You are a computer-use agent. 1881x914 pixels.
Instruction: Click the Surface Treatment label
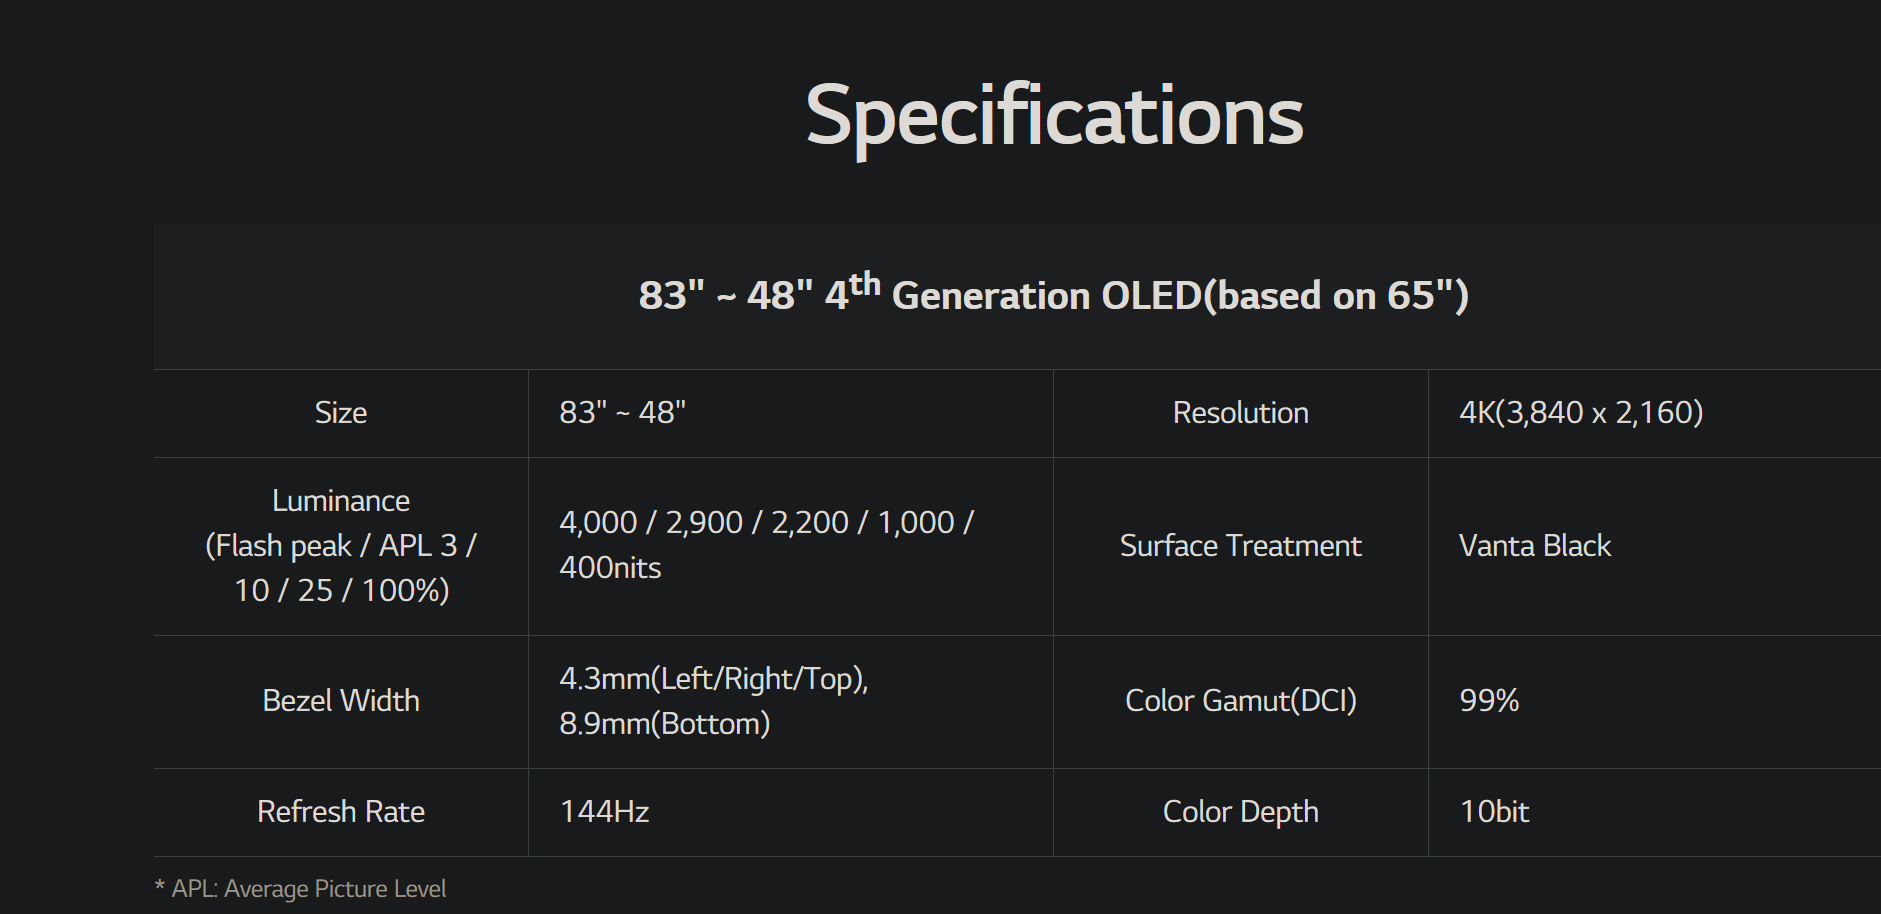point(1240,546)
